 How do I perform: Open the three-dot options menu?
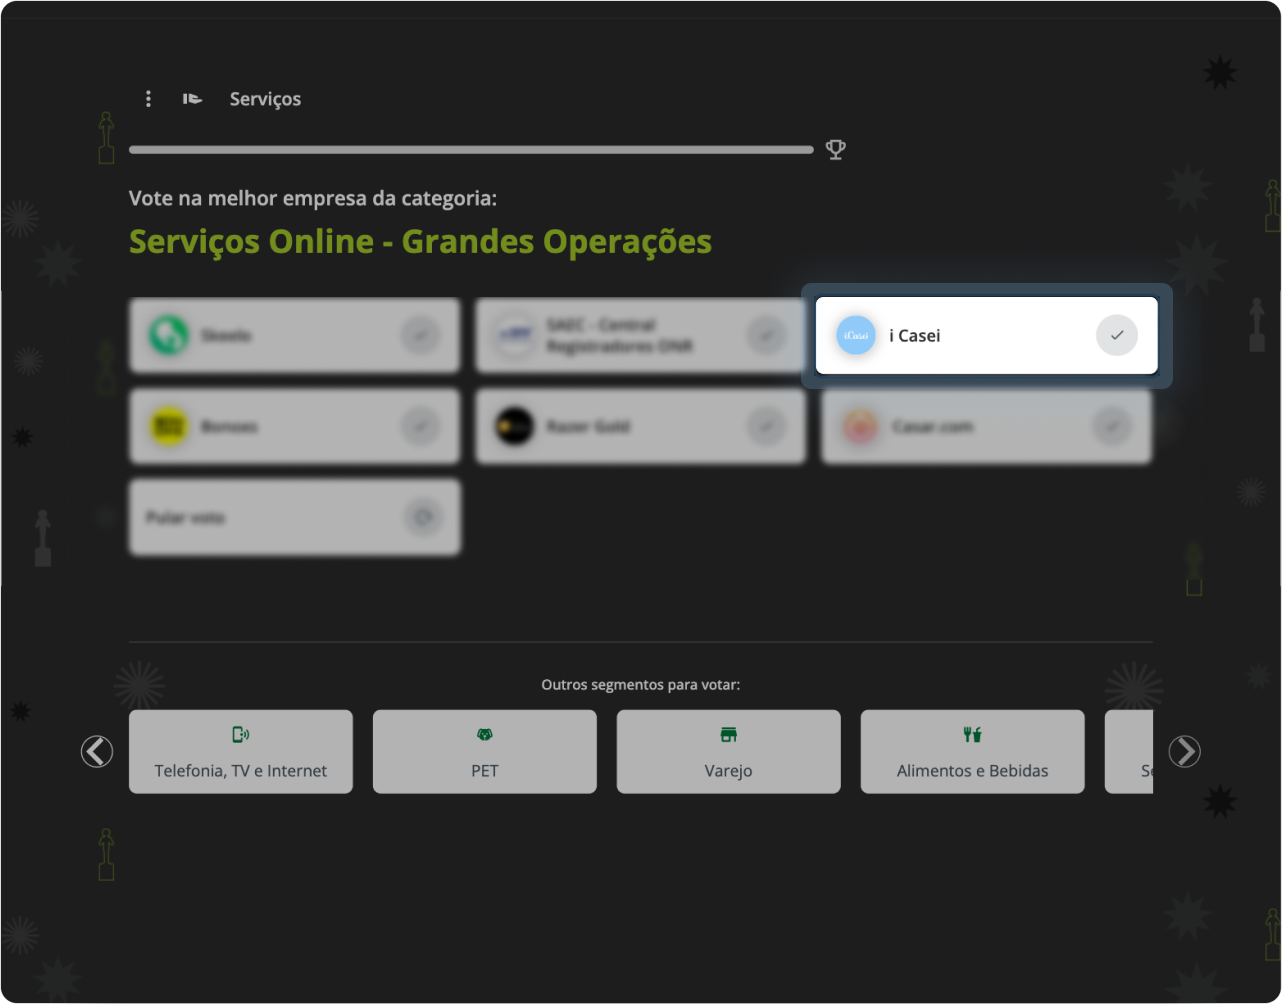coord(148,98)
